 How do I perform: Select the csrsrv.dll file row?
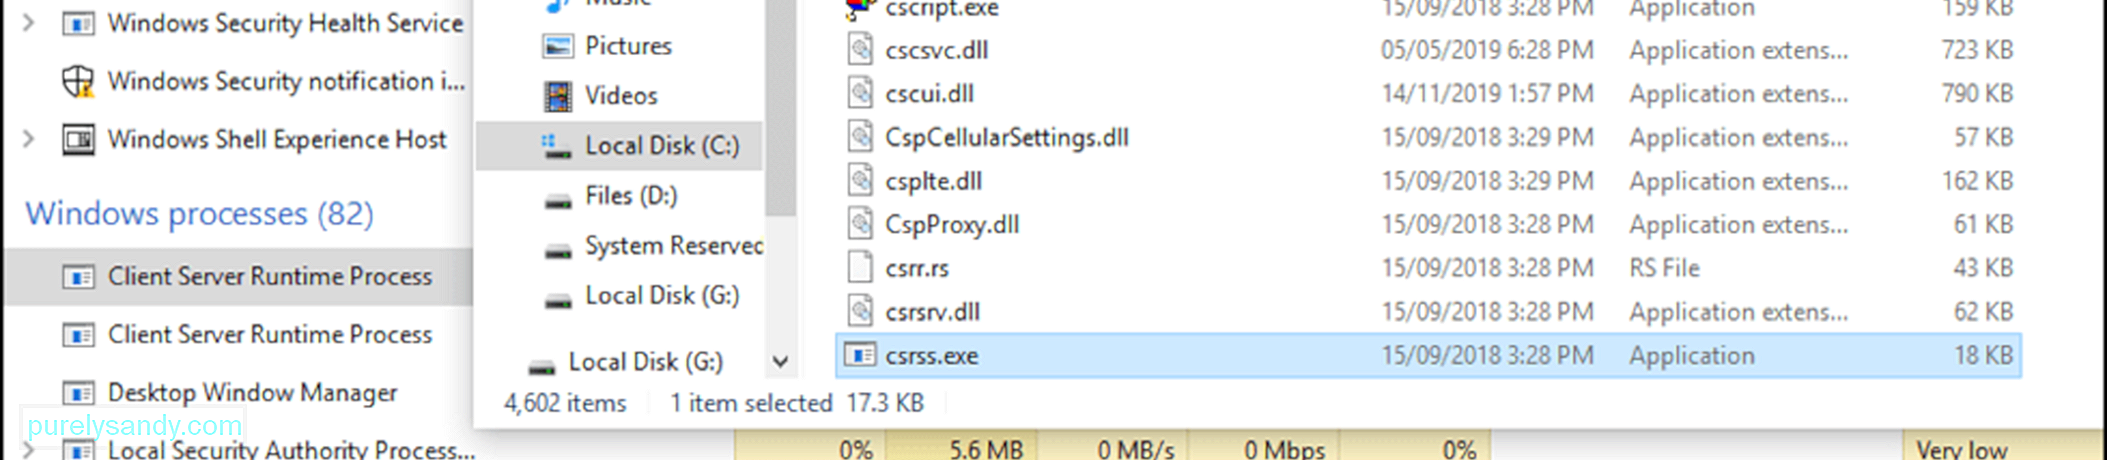pyautogui.click(x=1427, y=312)
